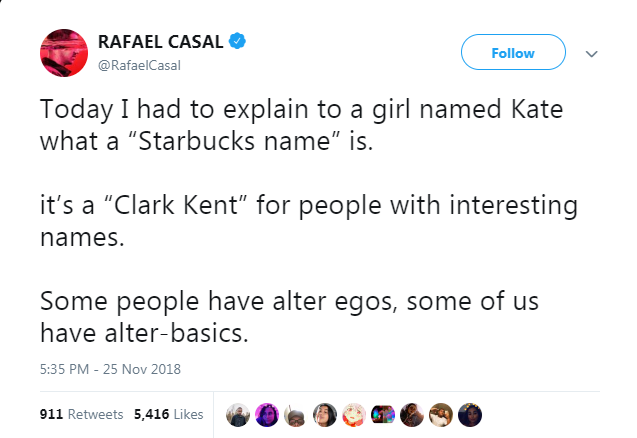The image size is (637, 438).
Task: Click the fourth liker avatar with dark hair
Action: pyautogui.click(x=326, y=413)
